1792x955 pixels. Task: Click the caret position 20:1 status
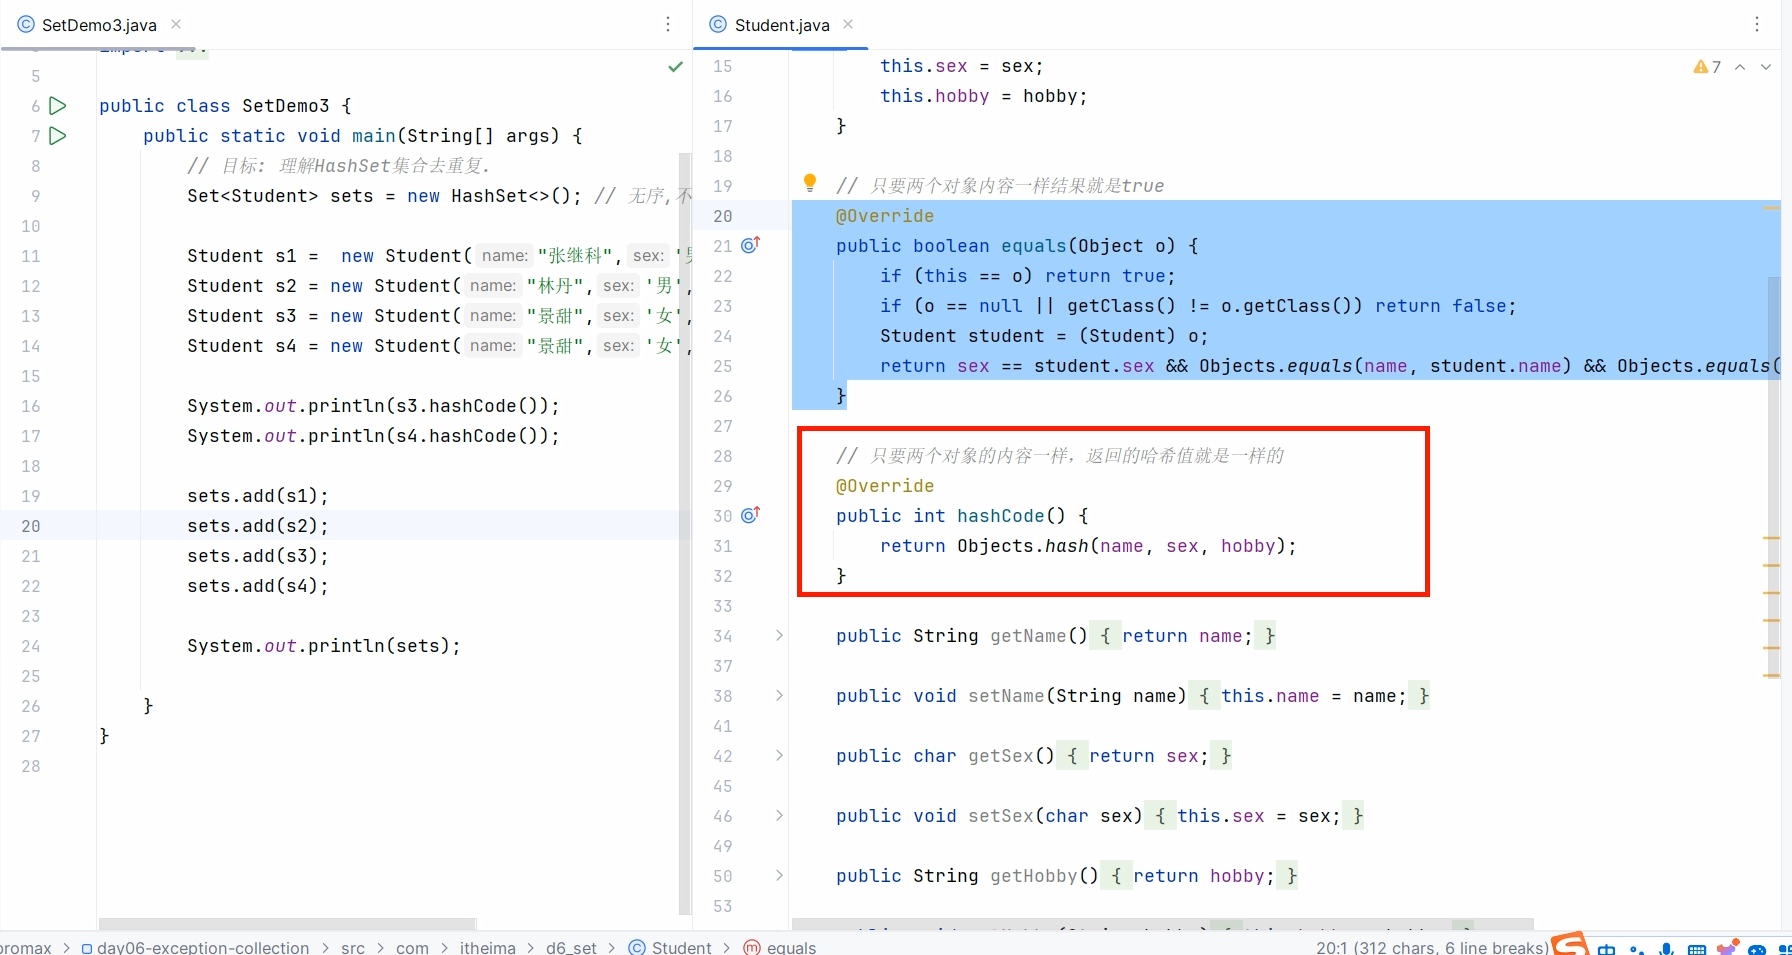(x=1432, y=947)
